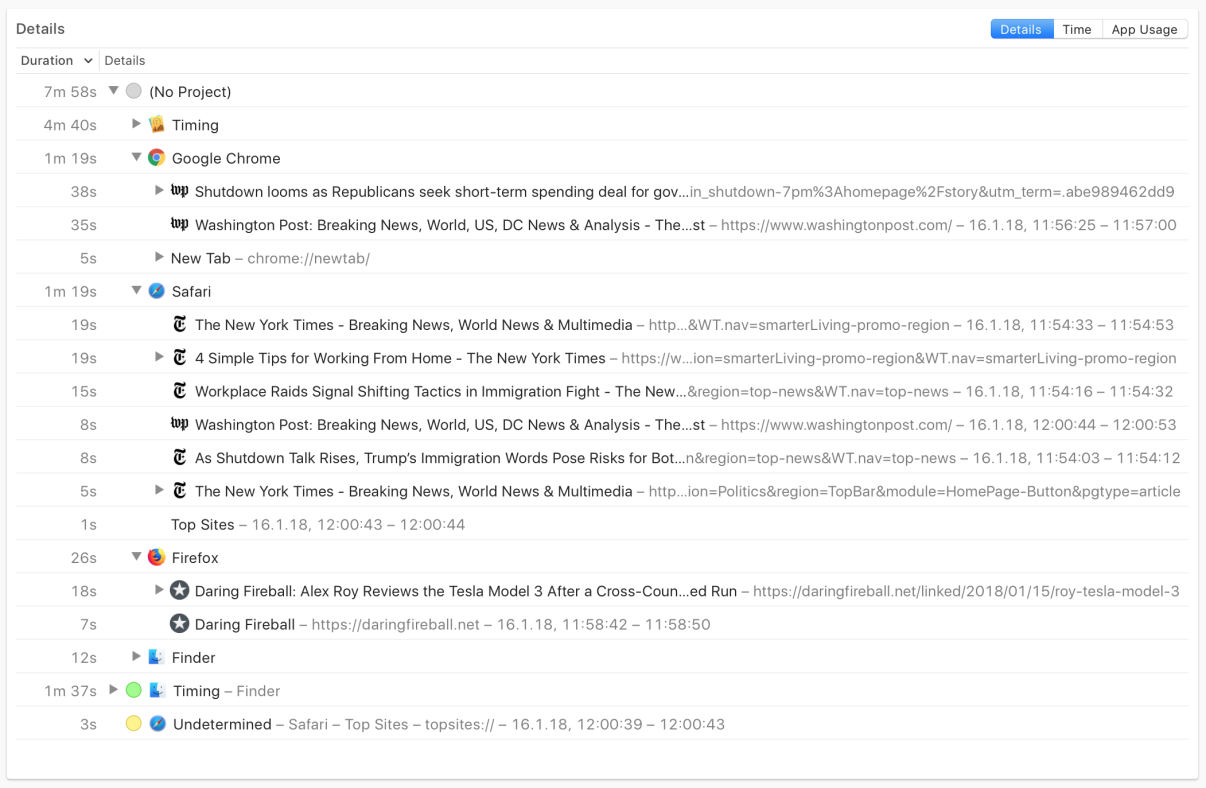
Task: Click the Washington Post favicon on the shutdown article
Action: coord(180,190)
